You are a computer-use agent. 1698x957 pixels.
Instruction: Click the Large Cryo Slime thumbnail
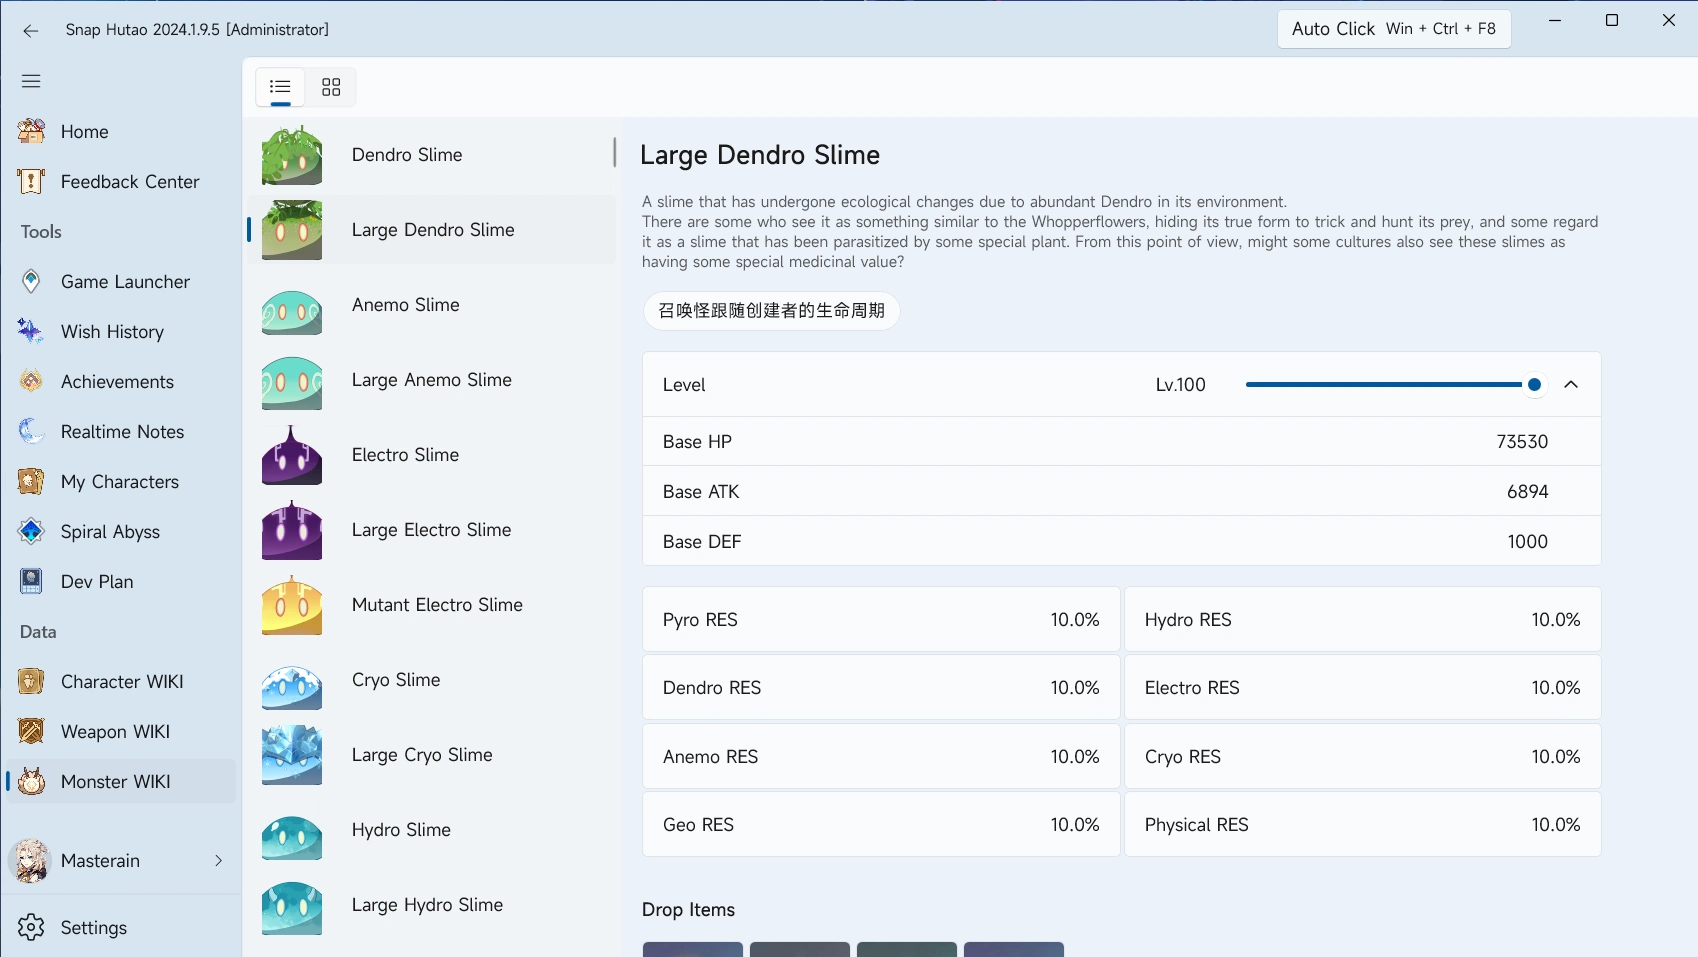coord(292,755)
